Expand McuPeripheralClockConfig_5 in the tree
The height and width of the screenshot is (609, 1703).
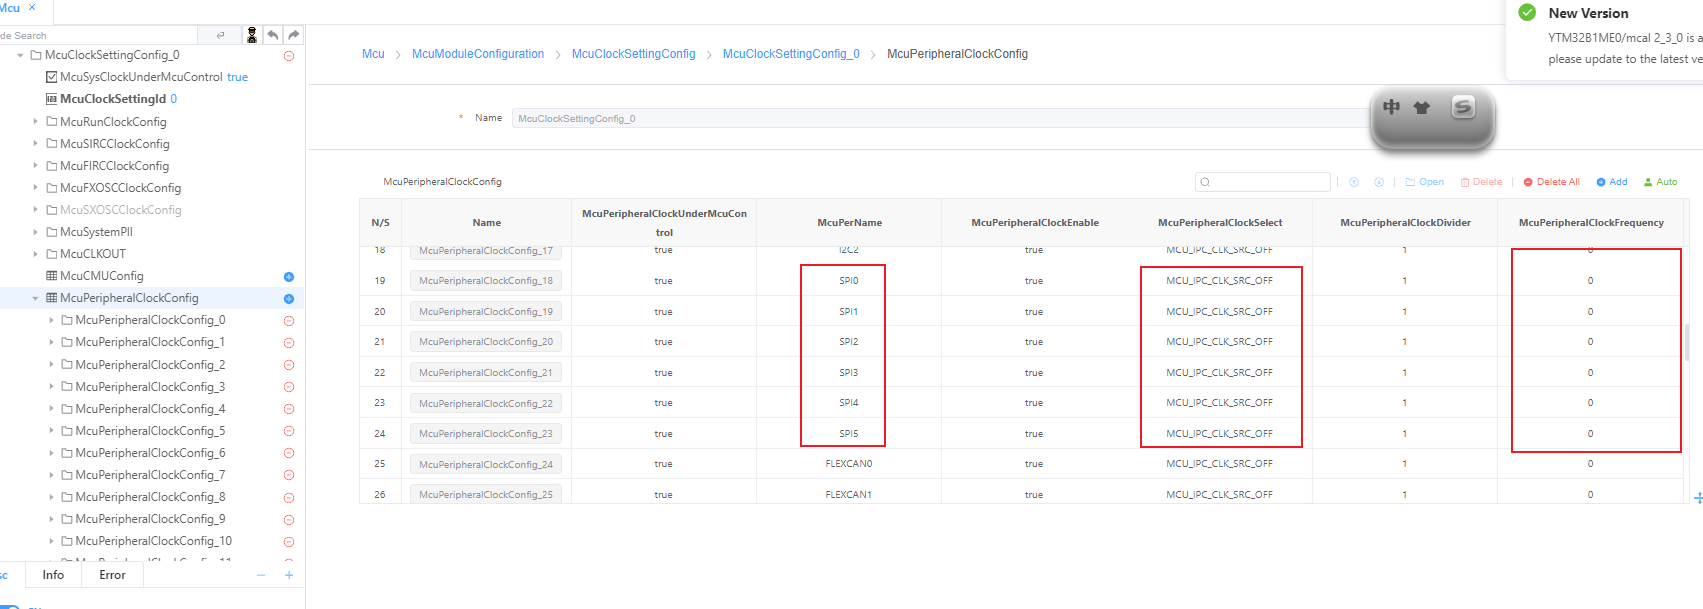click(x=52, y=431)
